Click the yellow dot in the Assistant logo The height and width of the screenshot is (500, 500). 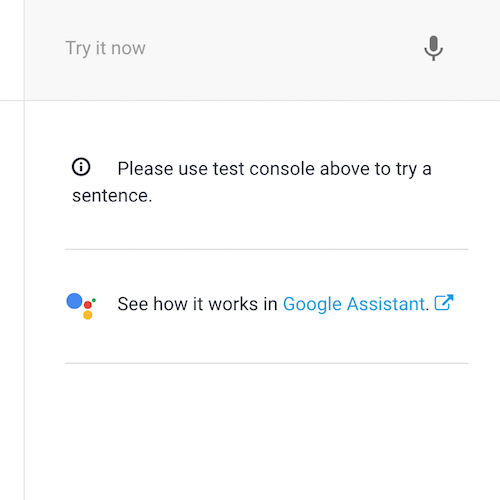pos(88,315)
